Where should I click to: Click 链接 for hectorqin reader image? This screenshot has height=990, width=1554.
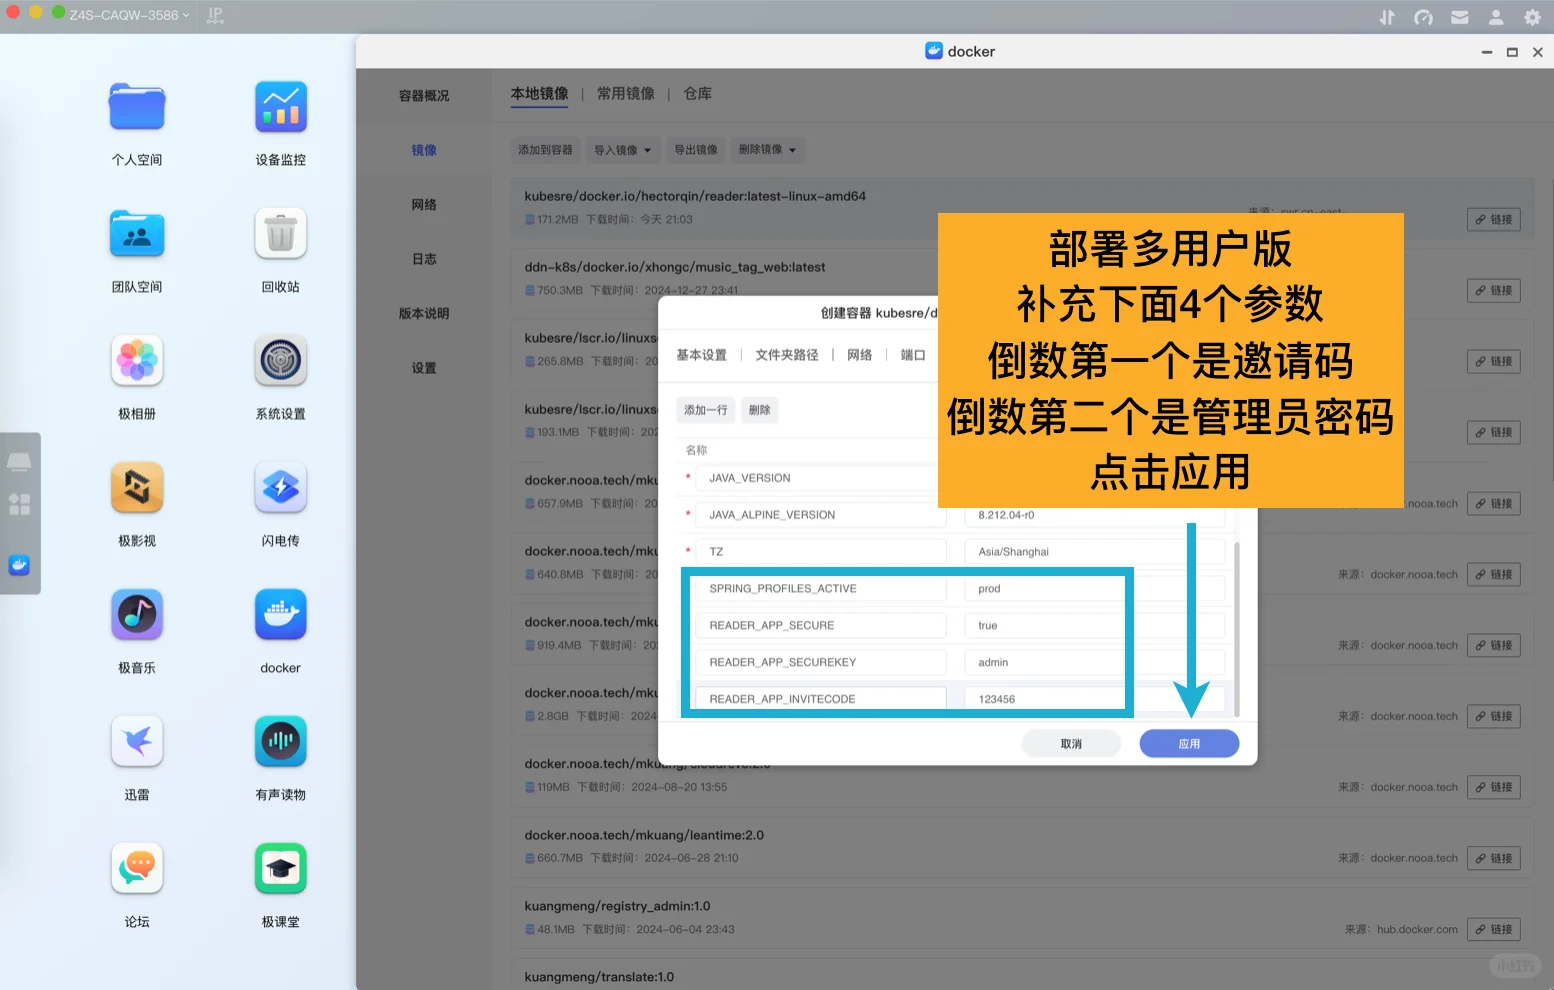[x=1494, y=220]
